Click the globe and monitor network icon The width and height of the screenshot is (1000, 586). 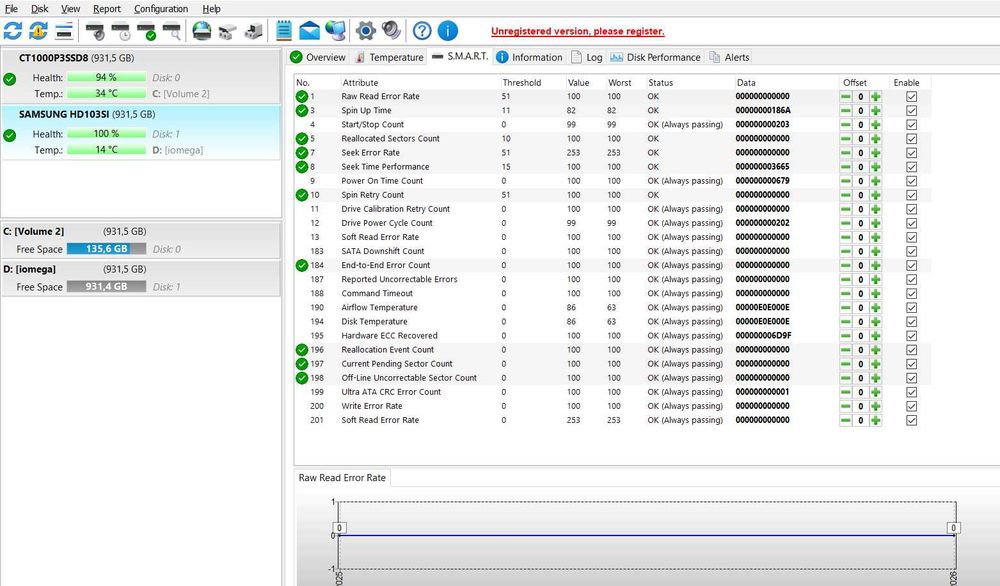click(335, 31)
